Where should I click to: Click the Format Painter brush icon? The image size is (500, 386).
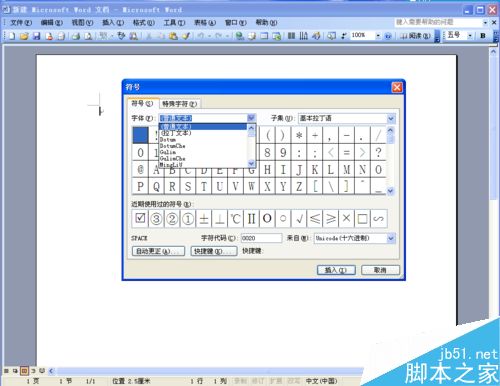pos(186,36)
